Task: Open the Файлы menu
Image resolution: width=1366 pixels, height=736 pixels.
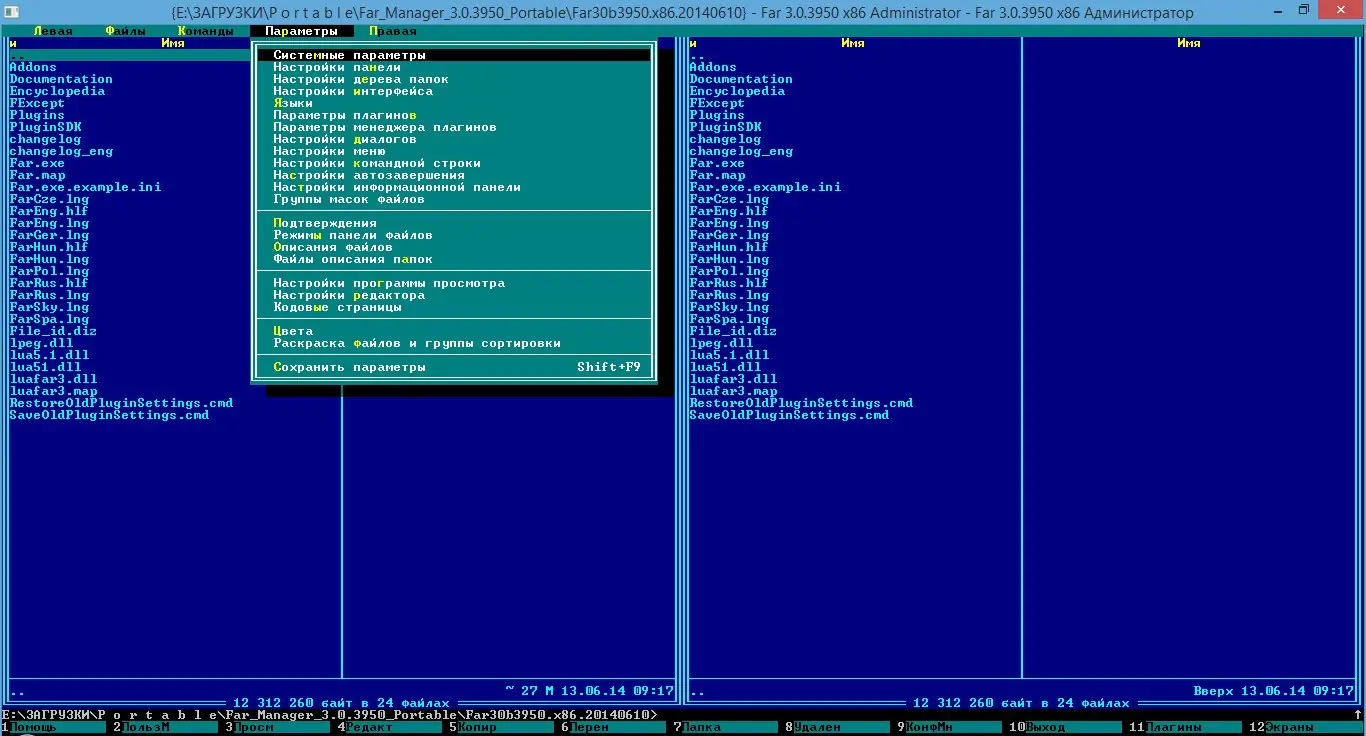Action: pos(125,31)
